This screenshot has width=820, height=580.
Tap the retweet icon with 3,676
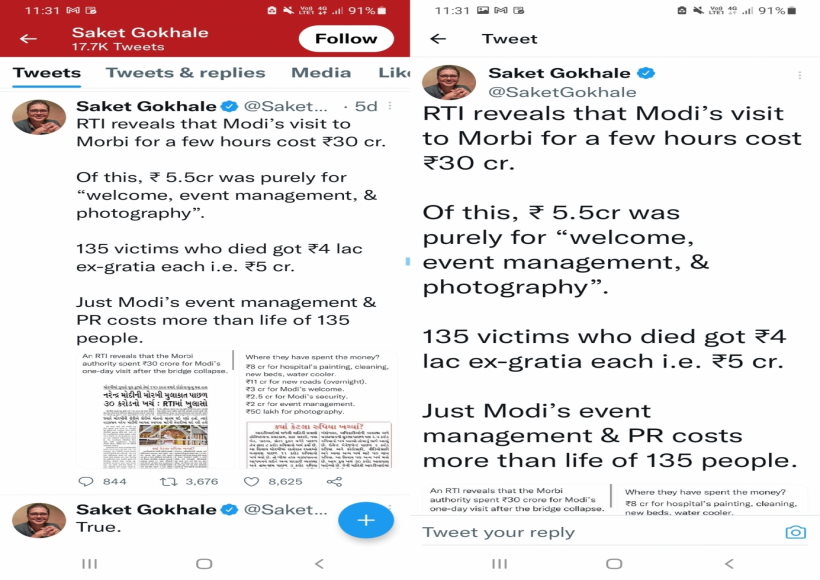(168, 482)
